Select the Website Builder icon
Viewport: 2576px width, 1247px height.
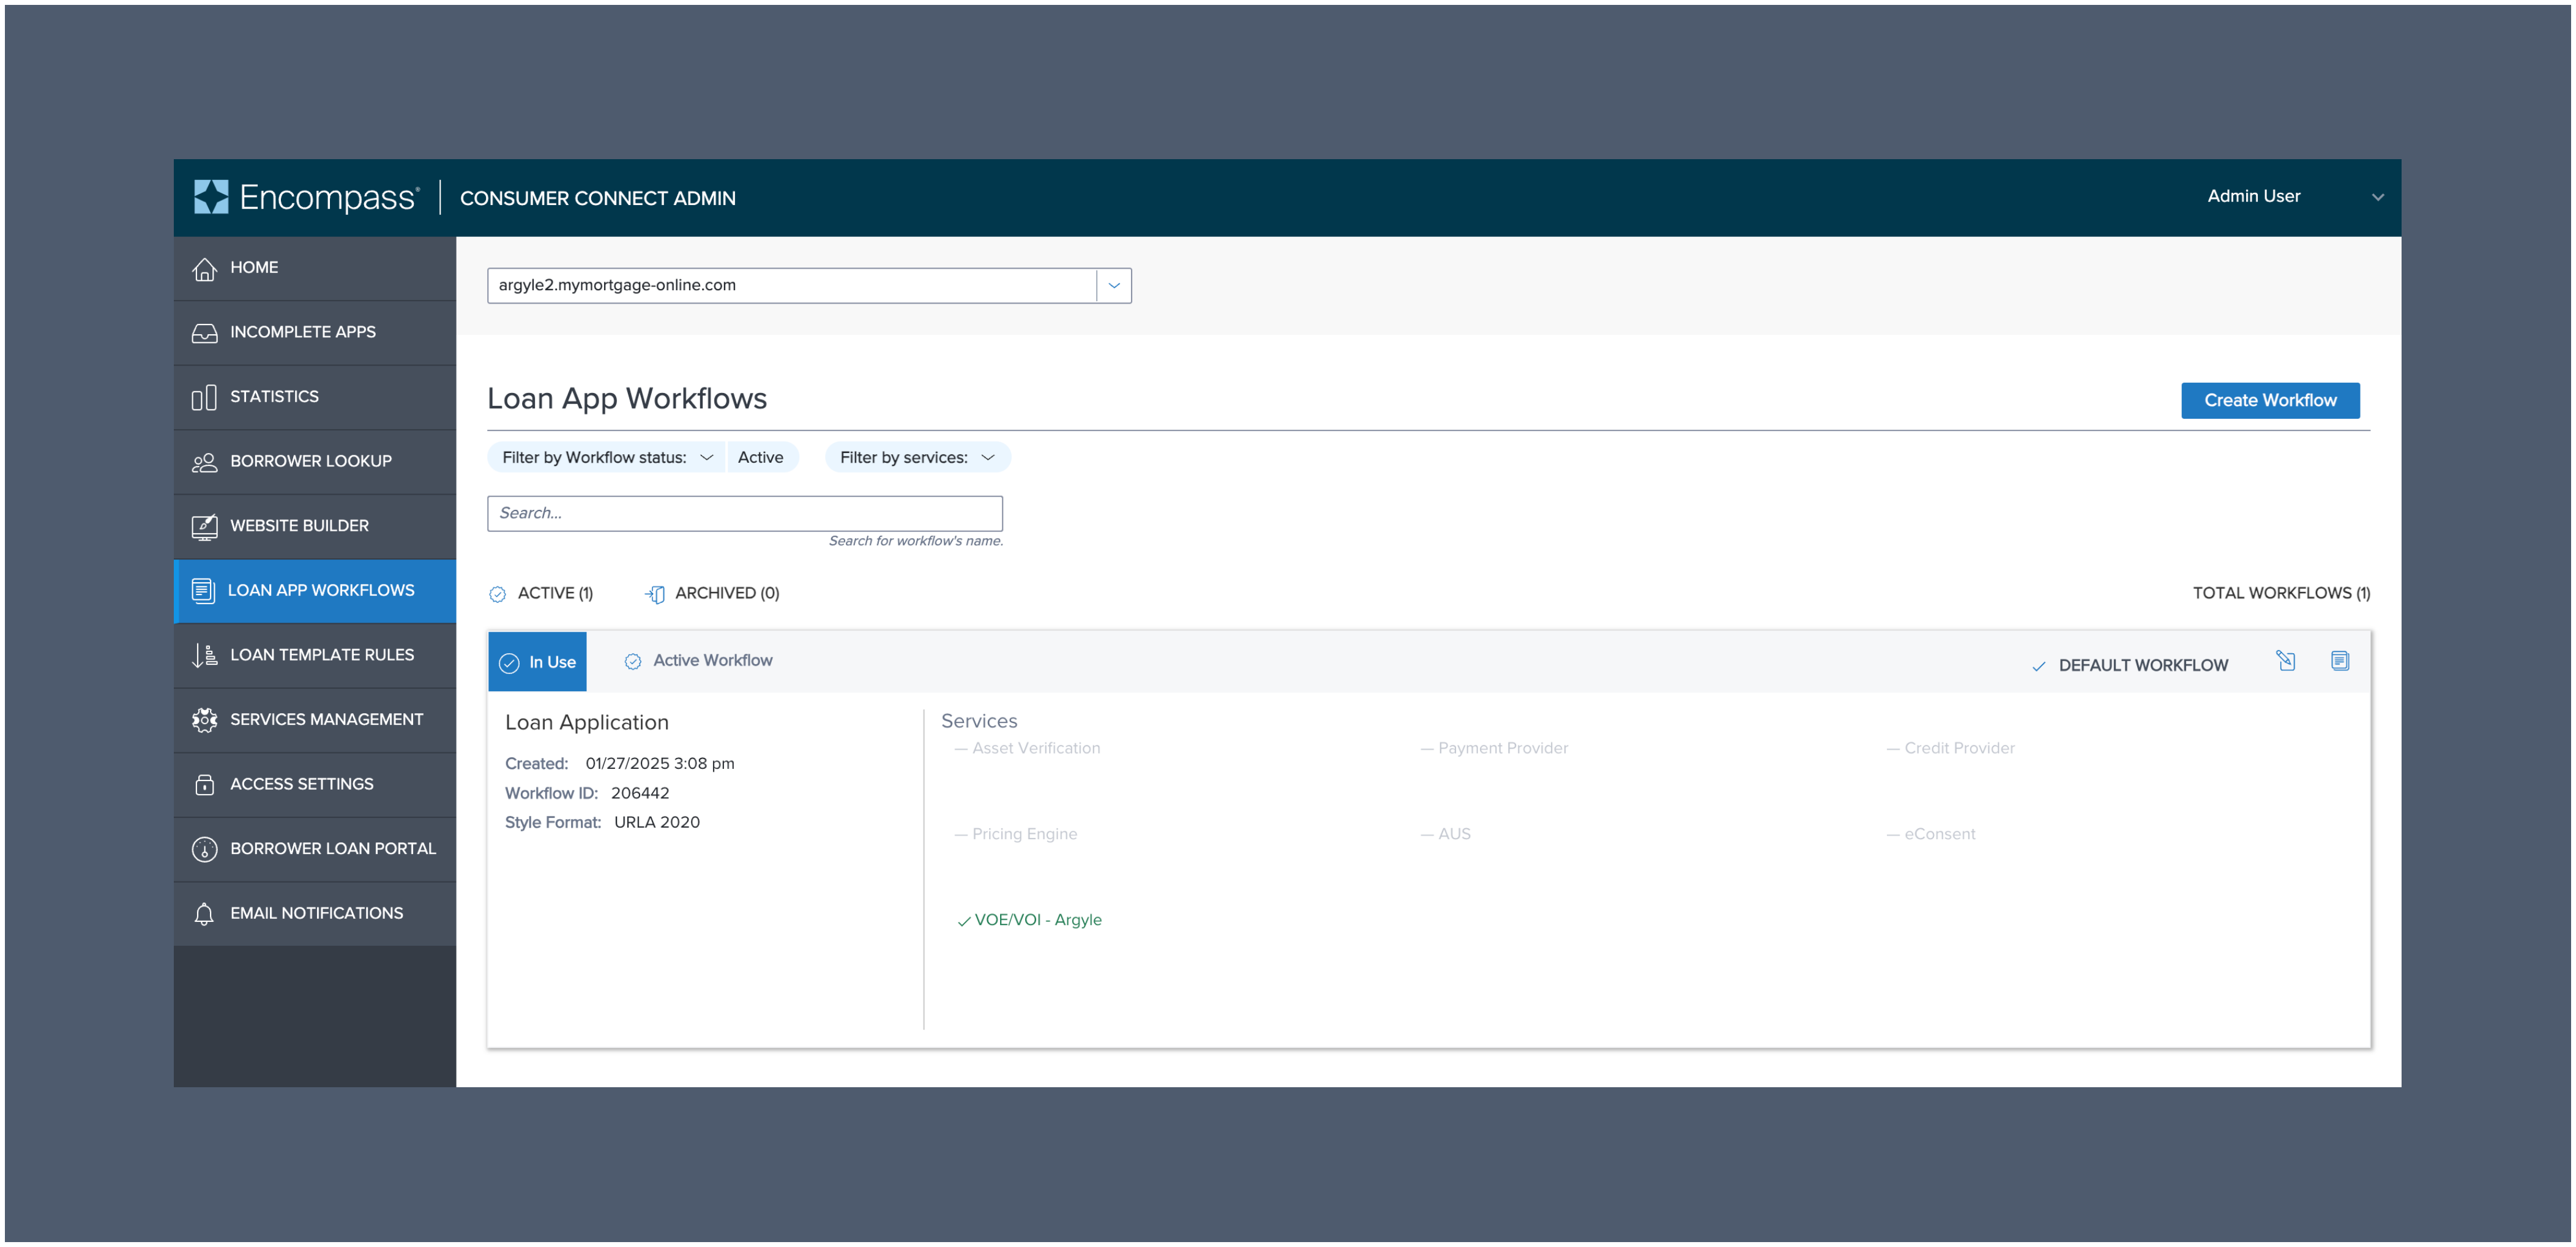204,525
